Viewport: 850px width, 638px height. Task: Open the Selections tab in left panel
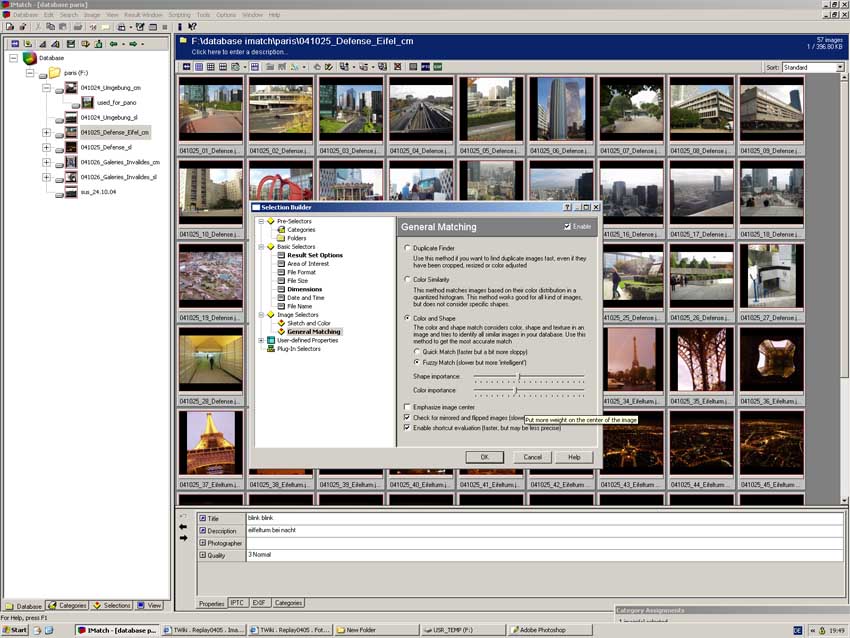pyautogui.click(x=112, y=605)
